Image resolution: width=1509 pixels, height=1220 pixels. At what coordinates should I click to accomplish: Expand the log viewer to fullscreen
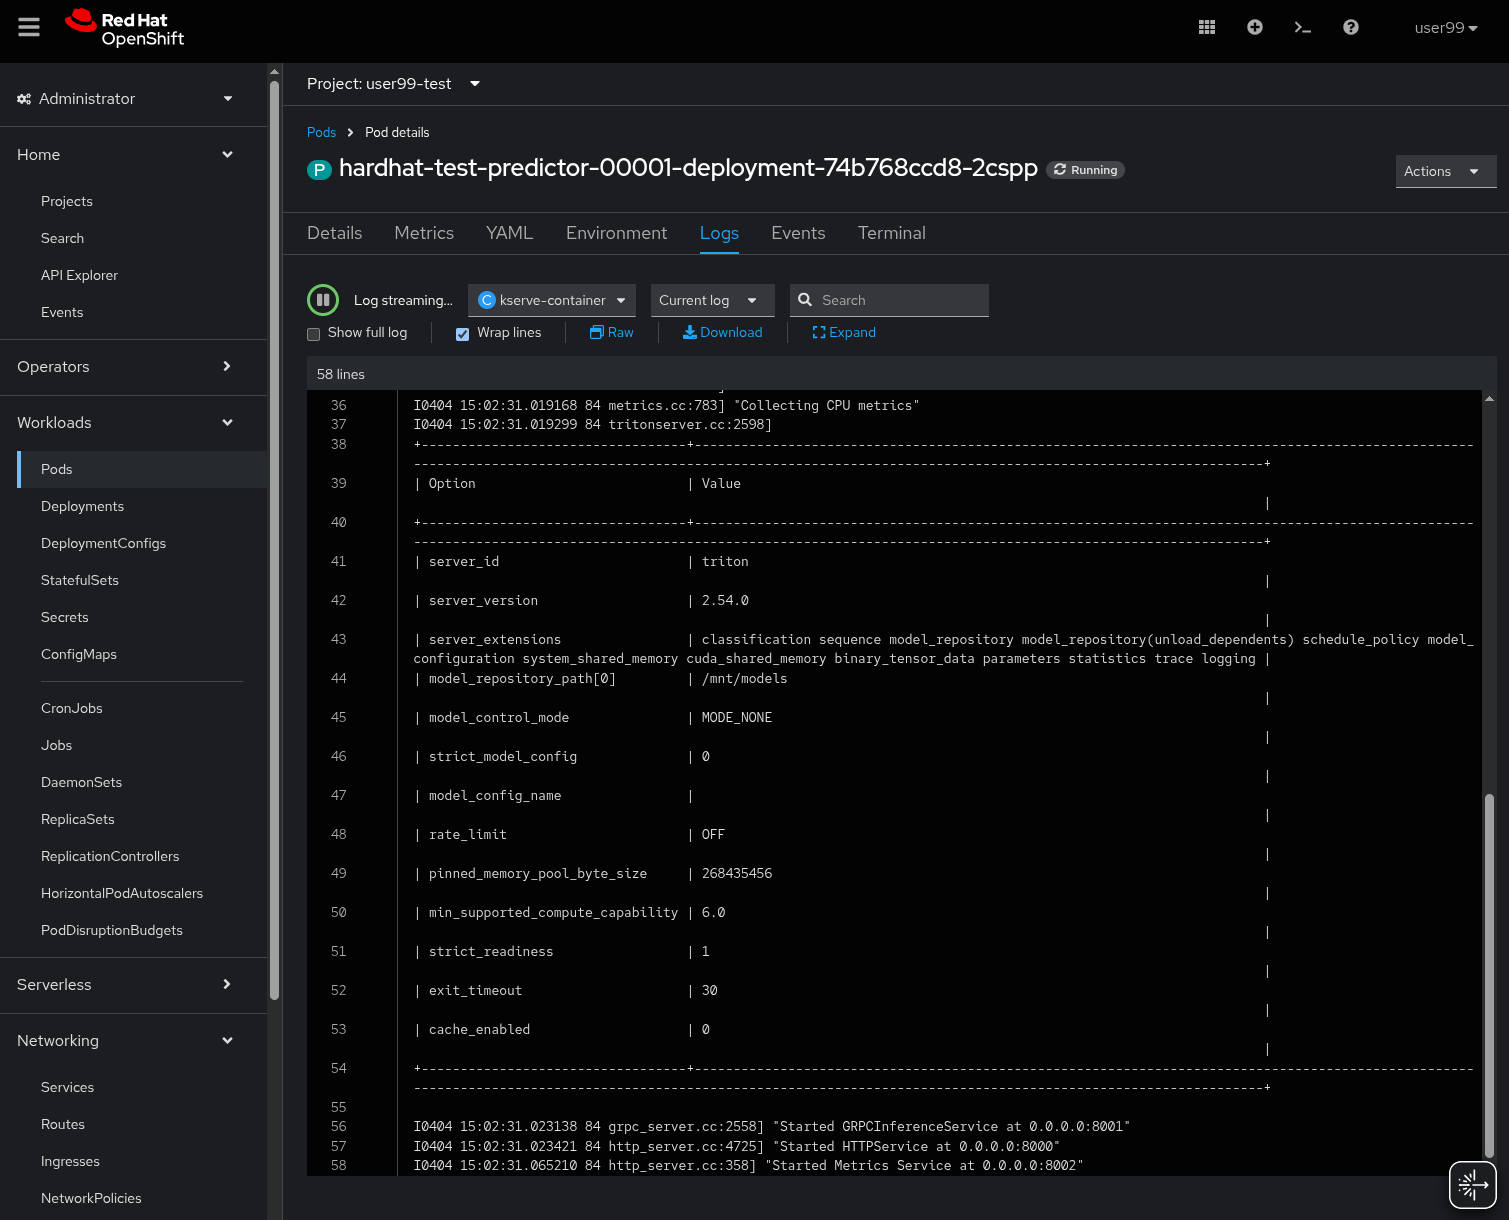844,332
